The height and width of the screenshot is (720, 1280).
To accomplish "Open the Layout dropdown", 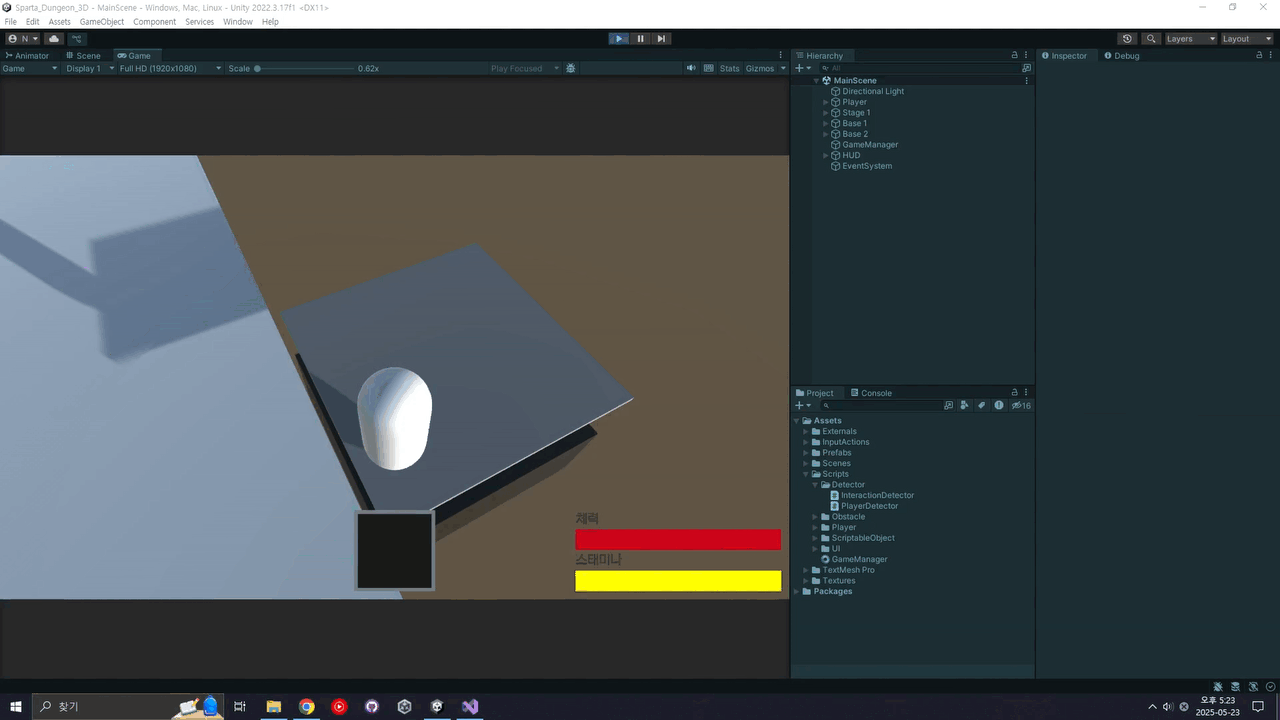I will [x=1246, y=39].
